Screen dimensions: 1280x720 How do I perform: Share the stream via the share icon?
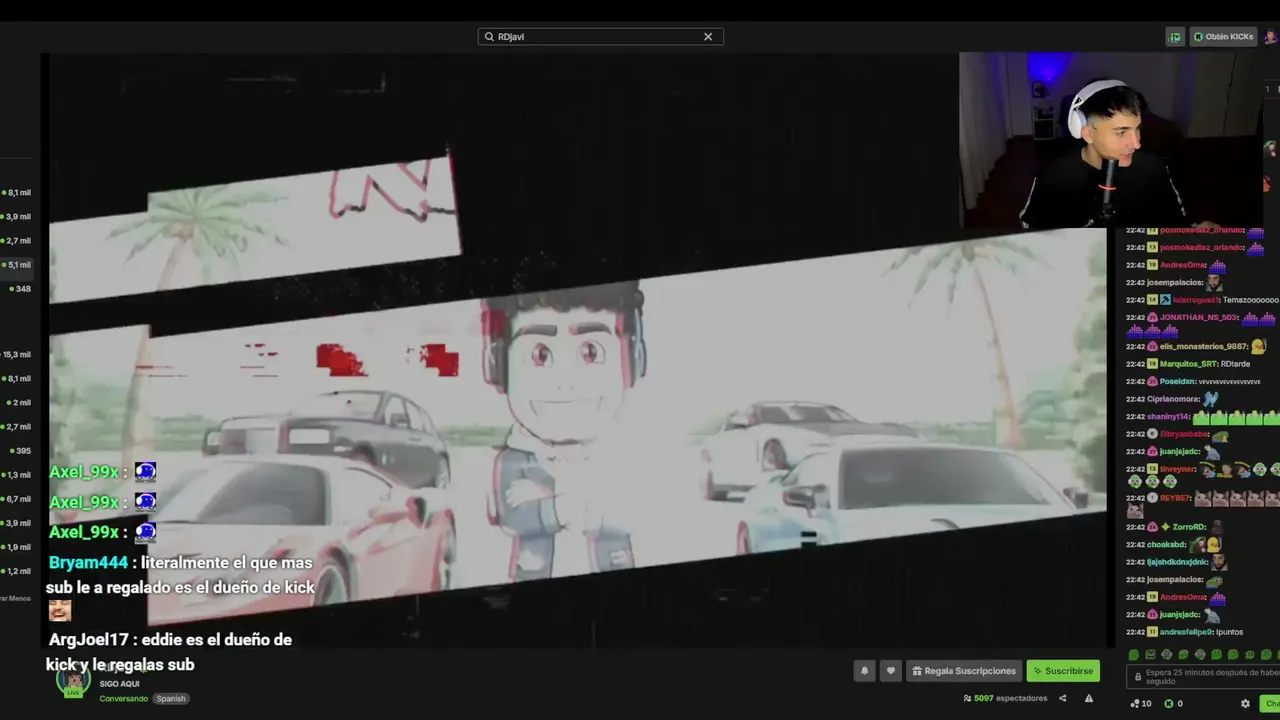pos(1063,698)
